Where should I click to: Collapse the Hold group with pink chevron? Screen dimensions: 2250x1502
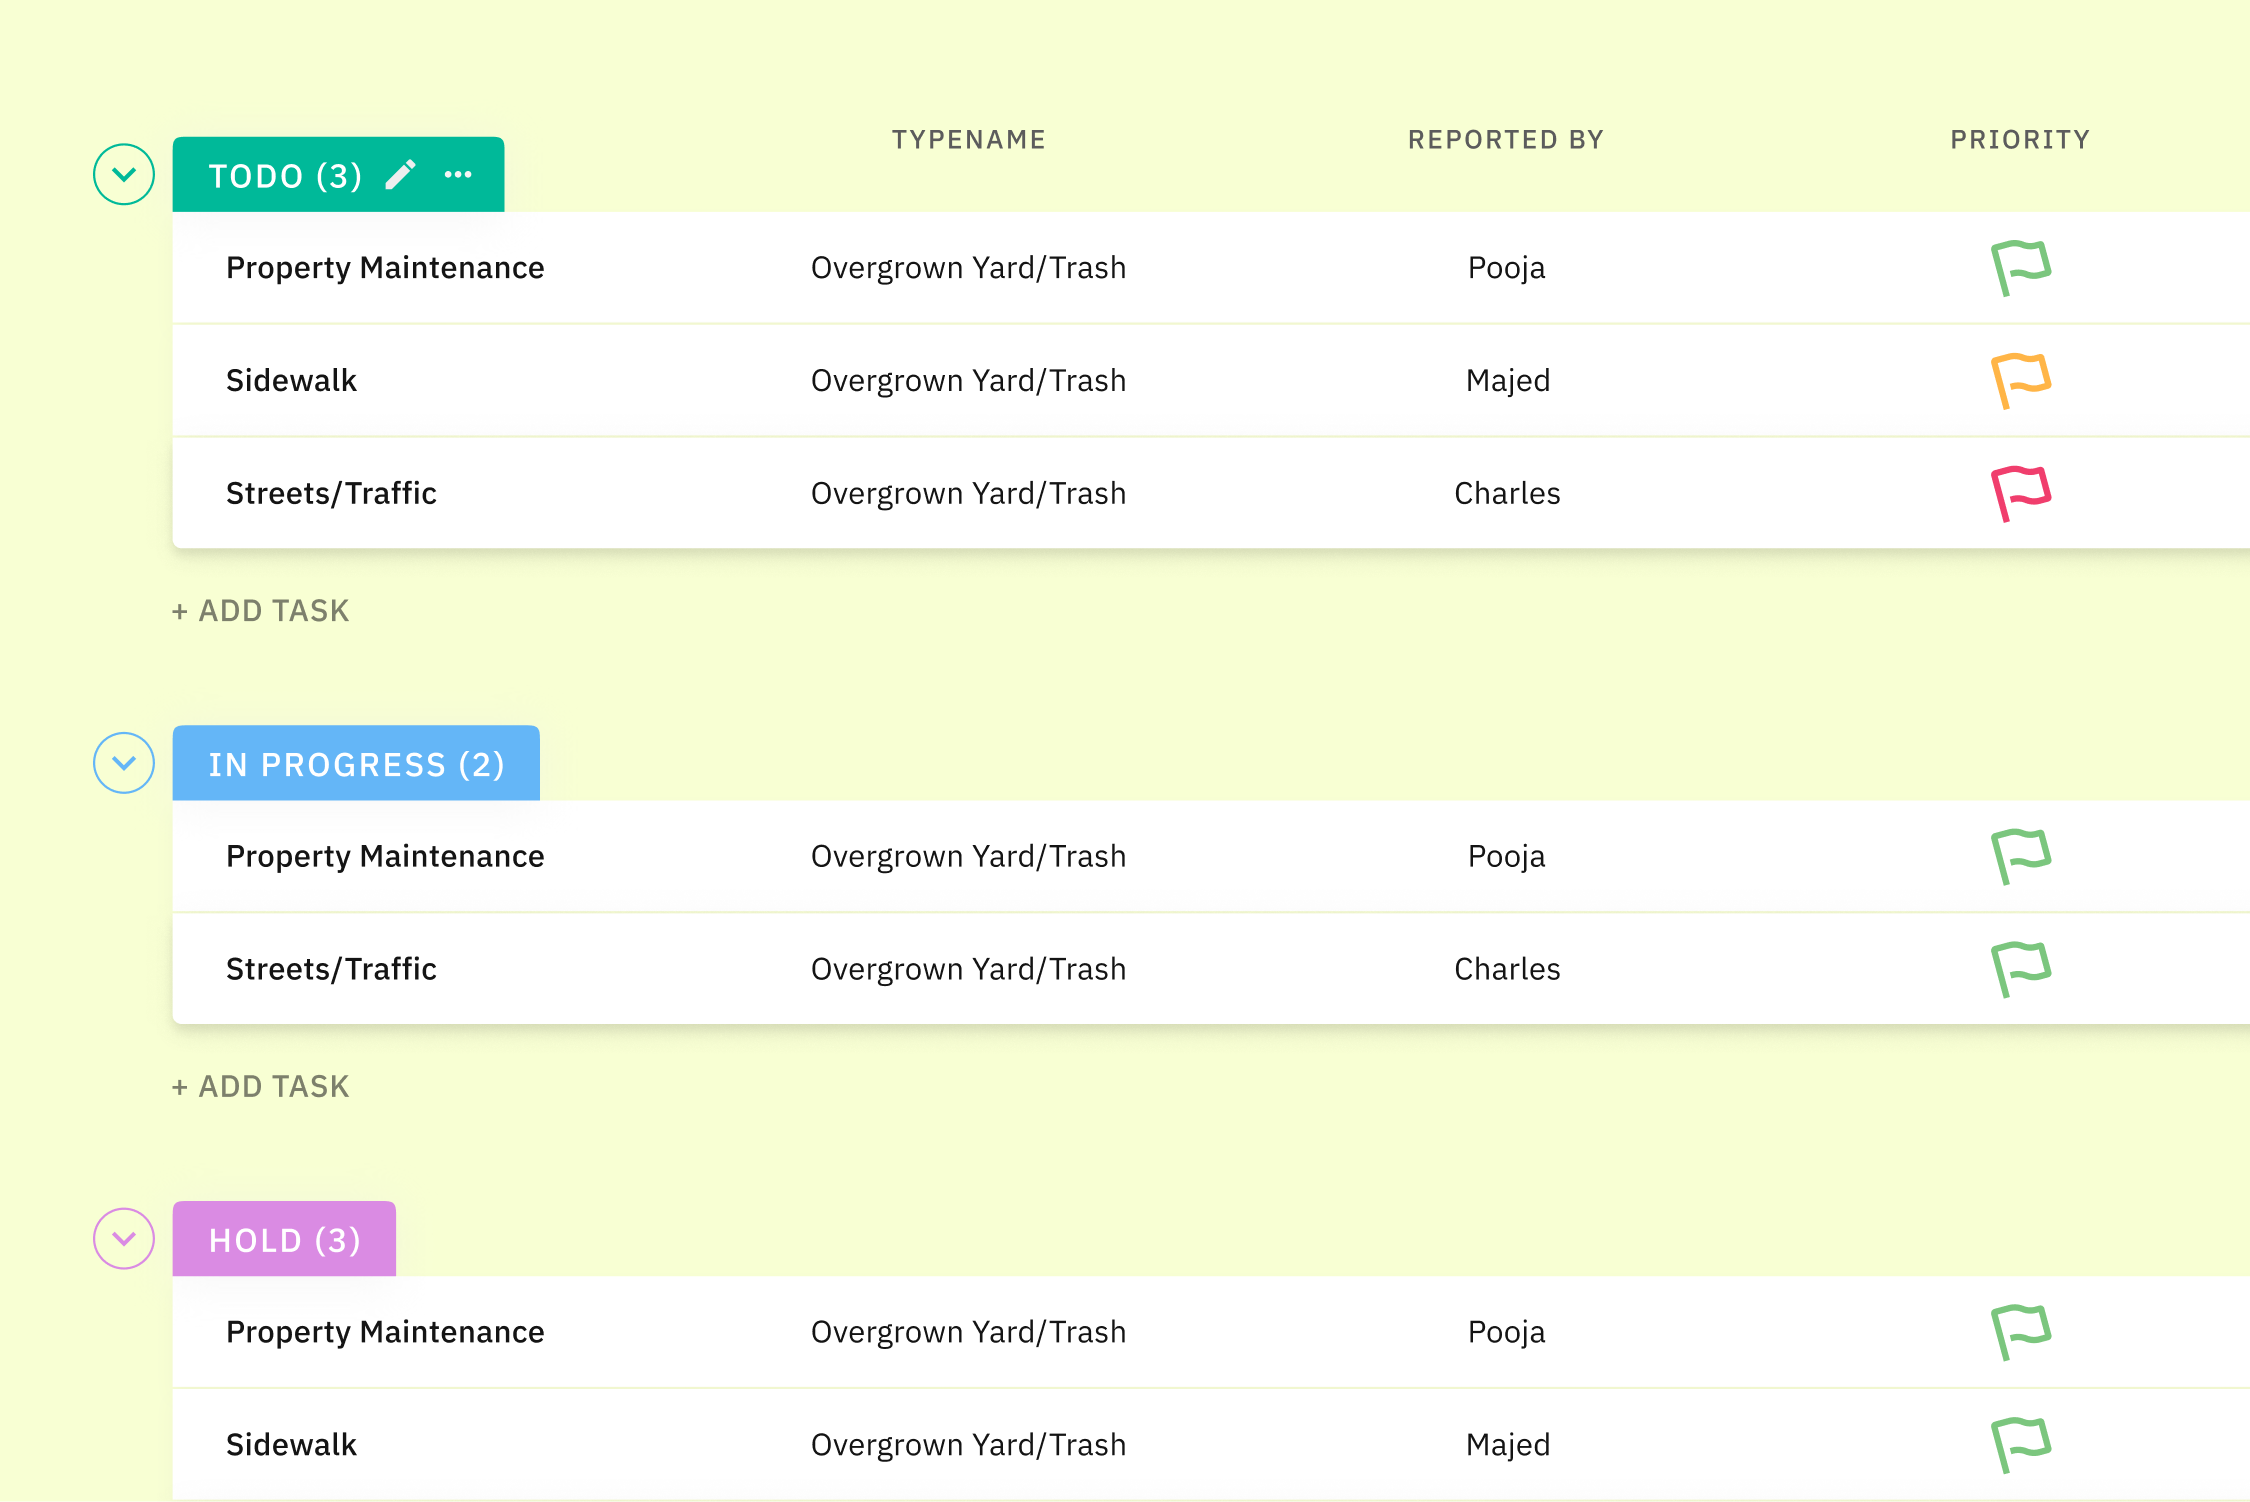(x=124, y=1239)
